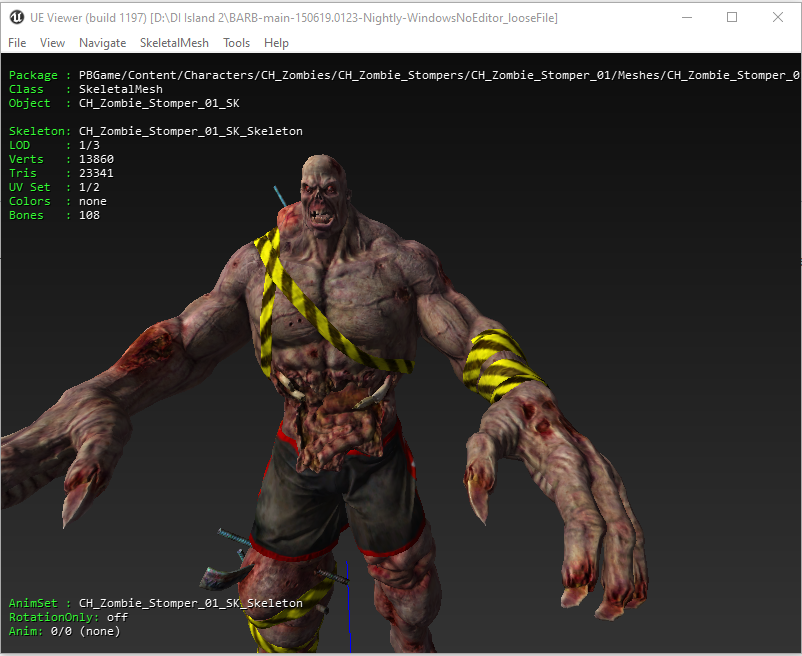802x656 pixels.
Task: Maximize the UE Viewer window
Action: (732, 17)
